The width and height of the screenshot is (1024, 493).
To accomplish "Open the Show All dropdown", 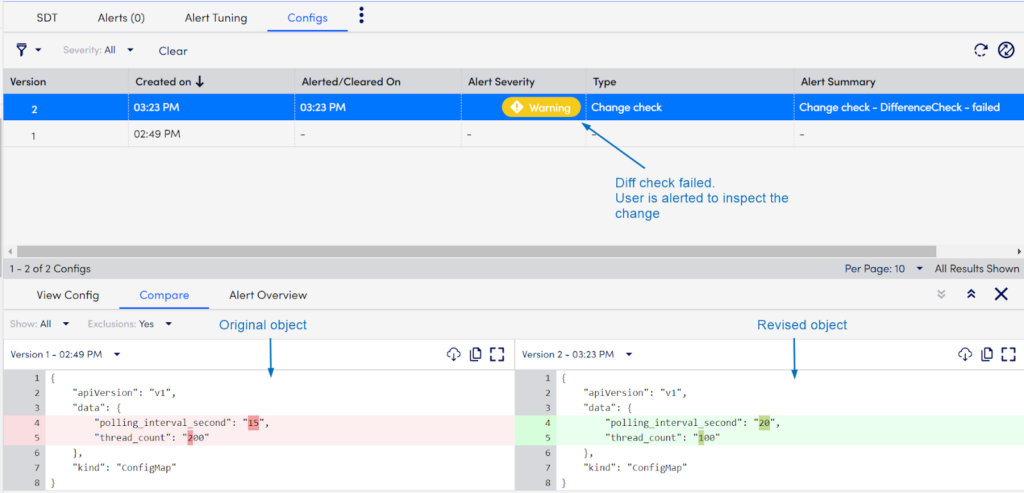I will [x=40, y=323].
